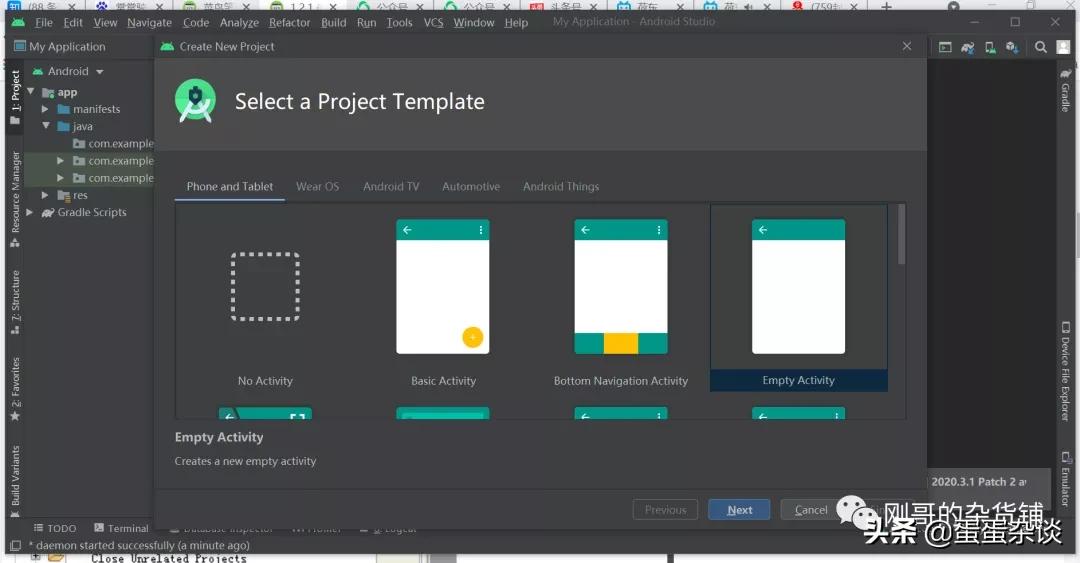
Task: Open the AVD Manager icon
Action: tap(989, 47)
